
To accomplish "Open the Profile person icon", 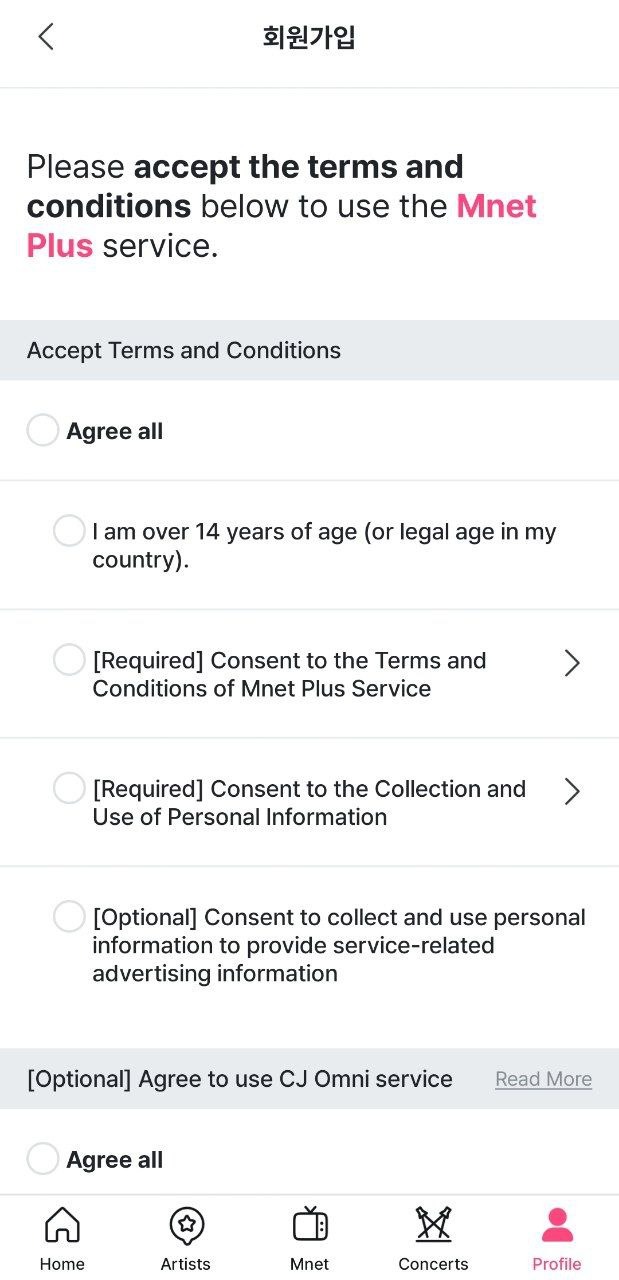I will pos(557,1224).
